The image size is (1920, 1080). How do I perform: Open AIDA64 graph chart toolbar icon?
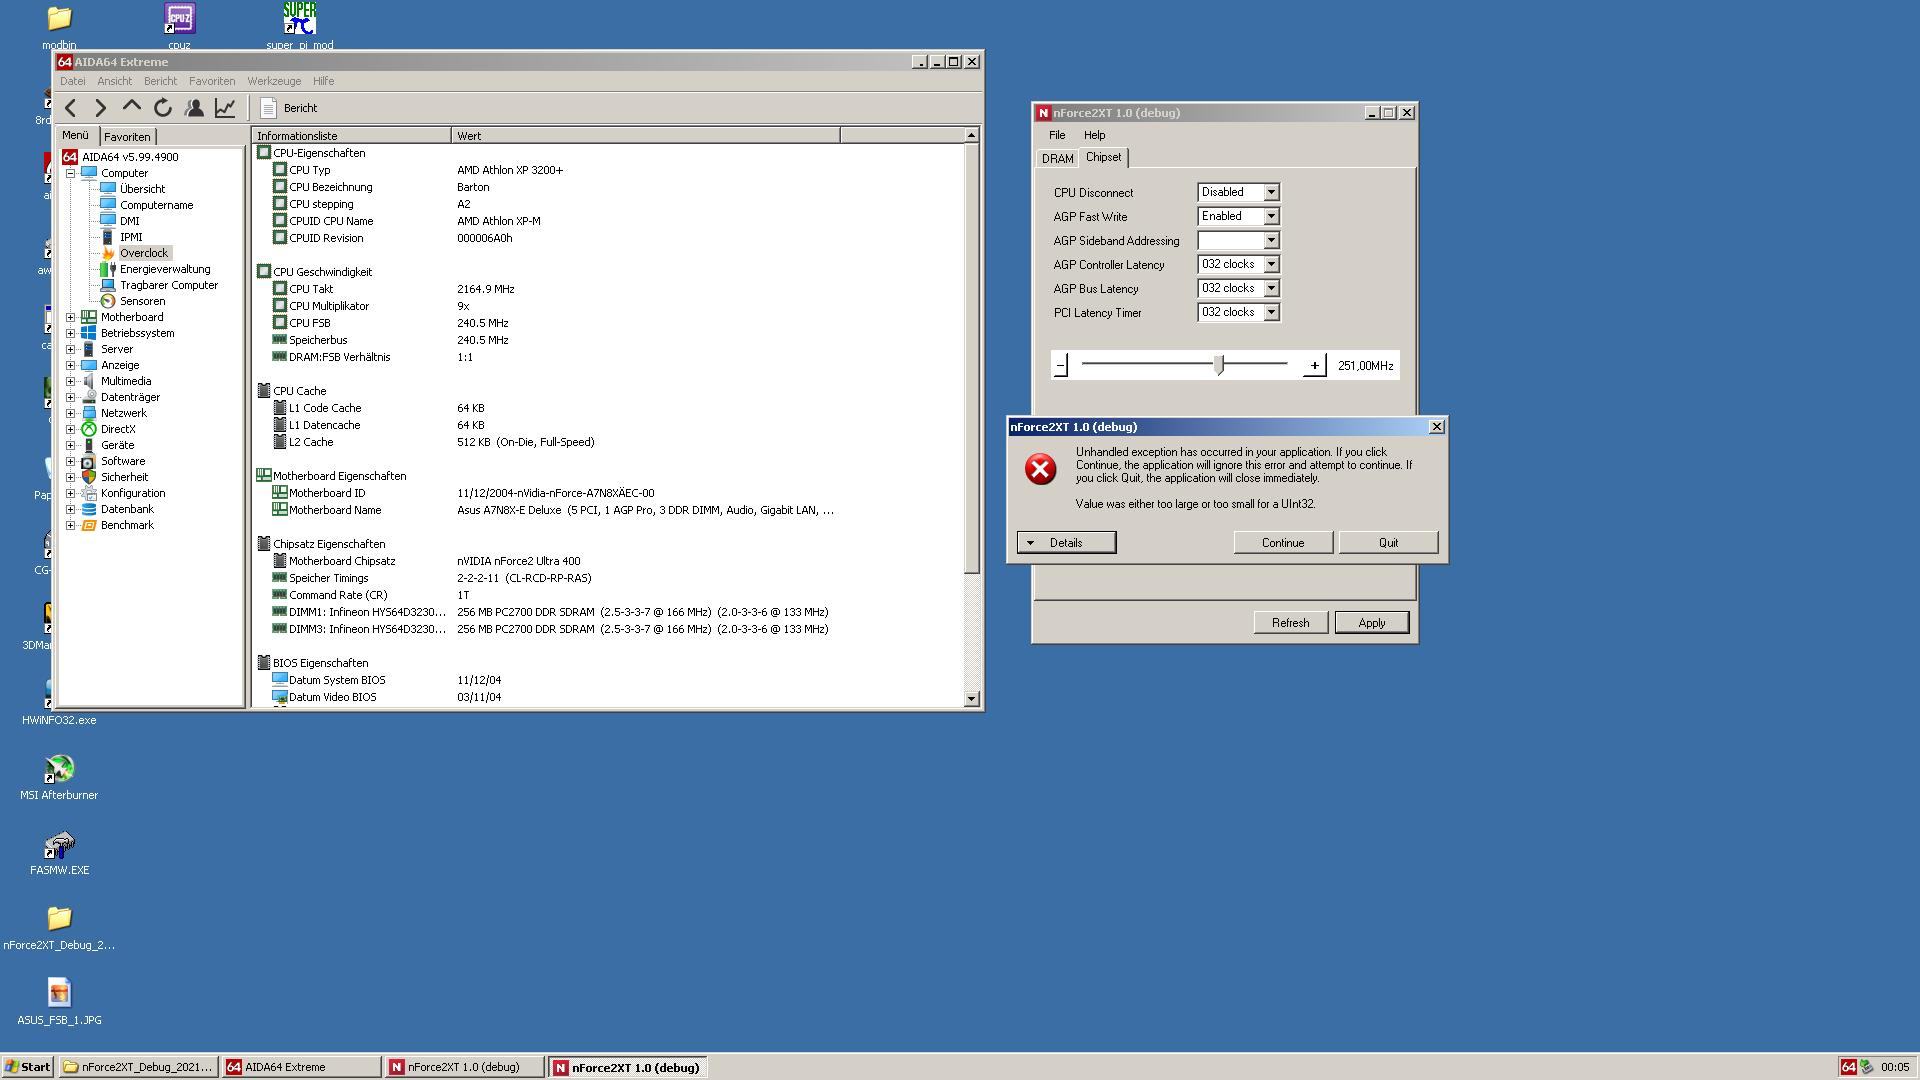[x=225, y=108]
